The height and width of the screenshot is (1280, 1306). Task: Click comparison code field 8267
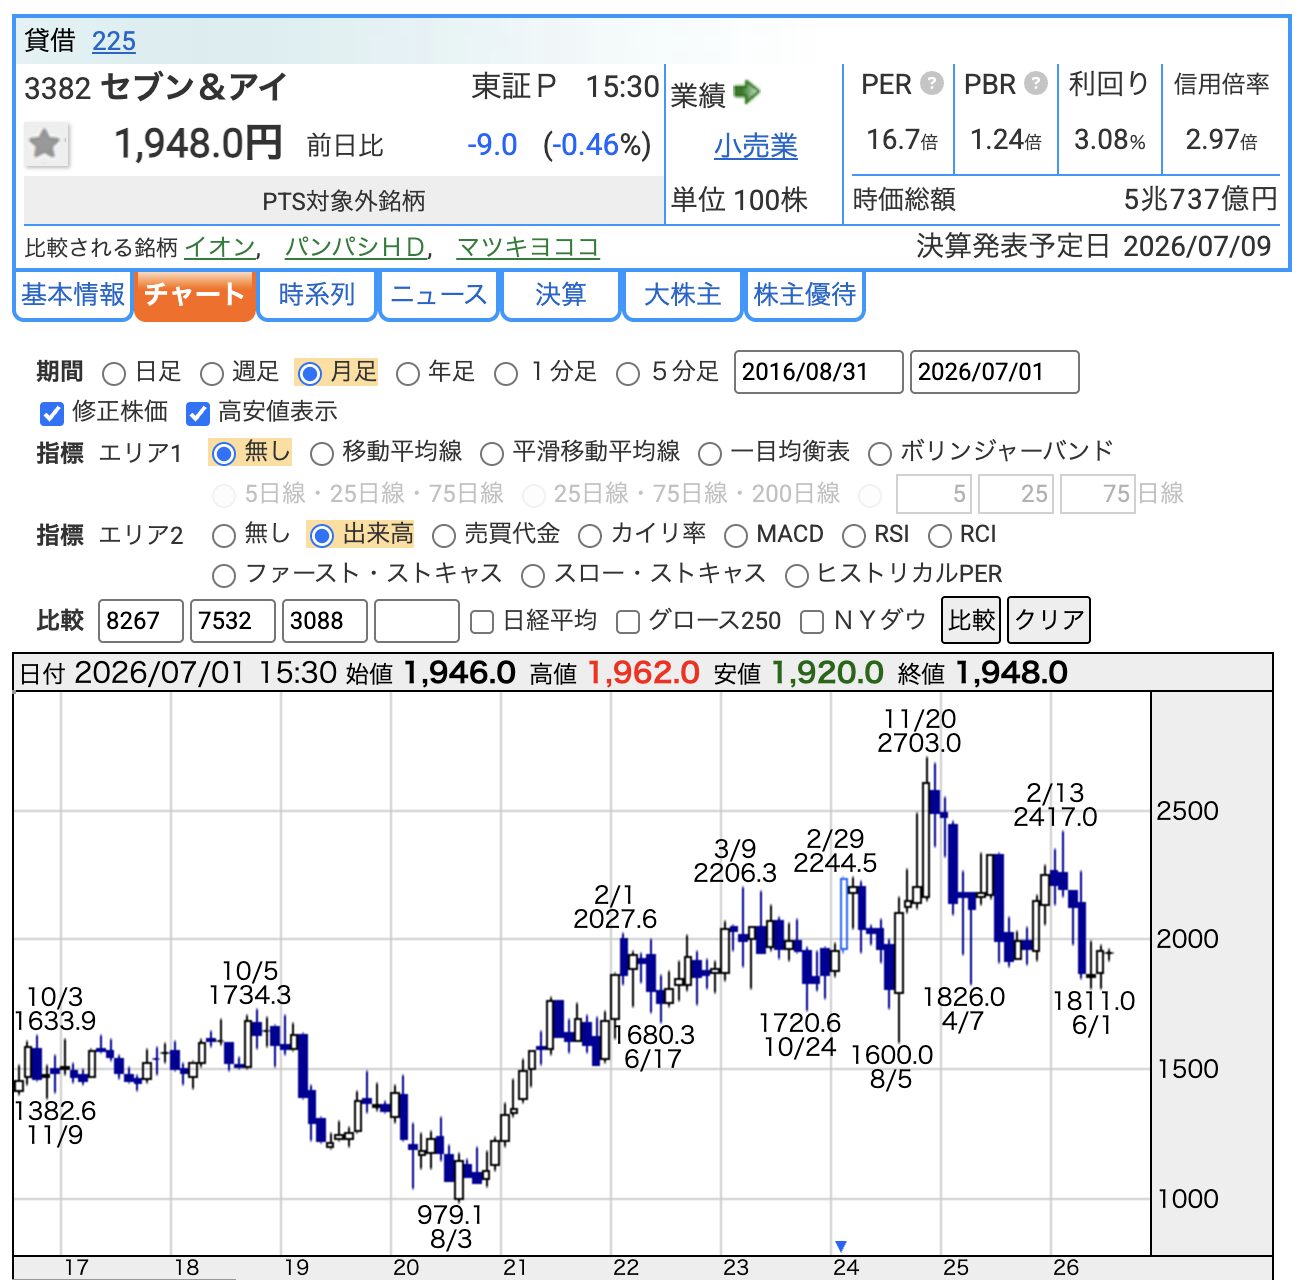141,621
